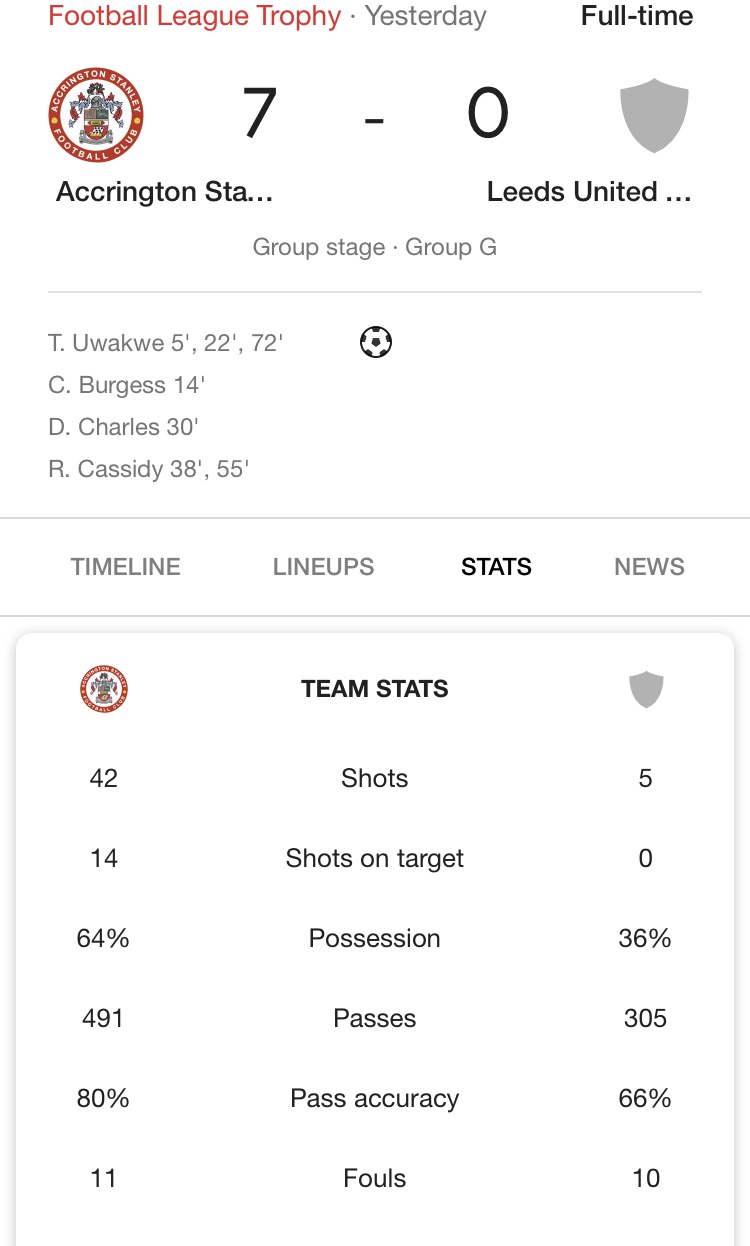Tap the TEAM STATS heading

pyautogui.click(x=375, y=689)
